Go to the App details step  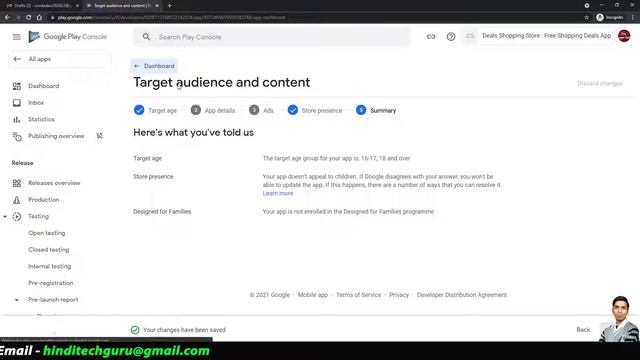[213, 110]
